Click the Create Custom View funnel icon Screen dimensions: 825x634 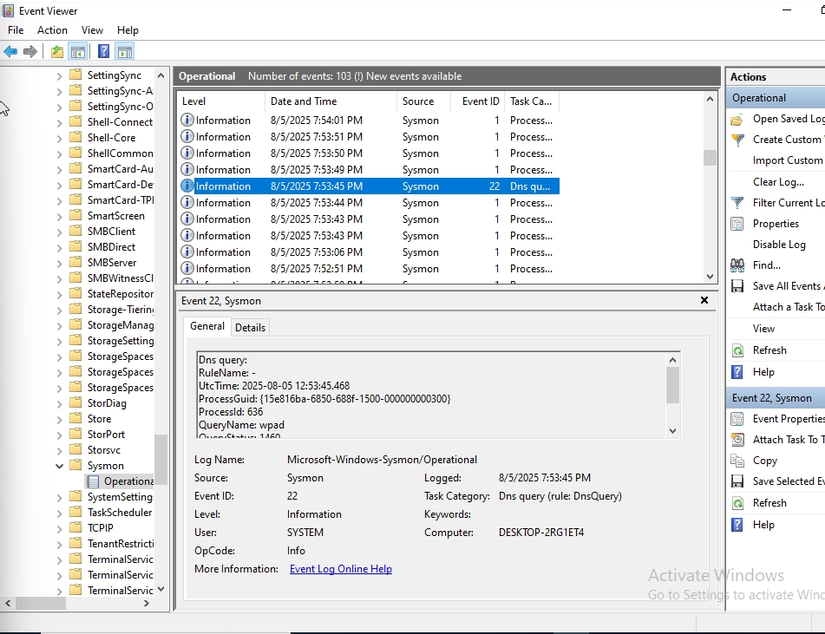click(738, 140)
